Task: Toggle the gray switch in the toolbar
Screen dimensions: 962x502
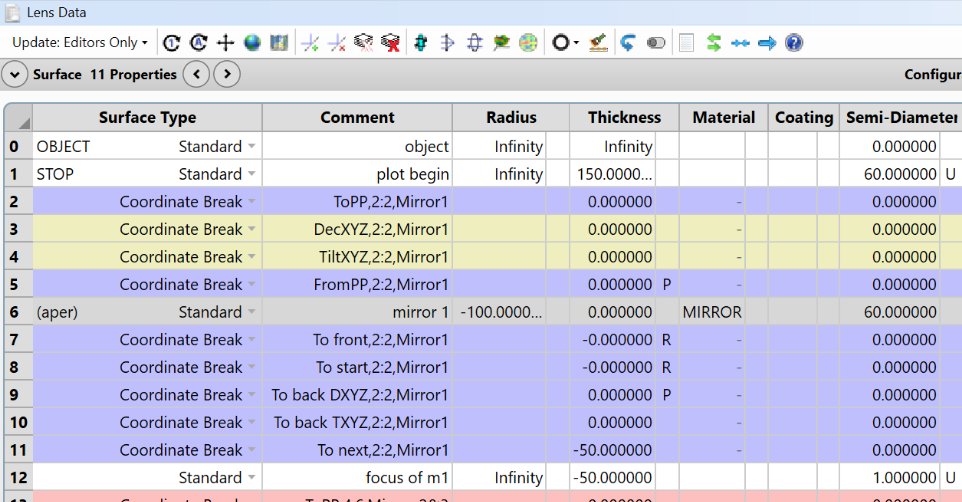Action: [656, 43]
